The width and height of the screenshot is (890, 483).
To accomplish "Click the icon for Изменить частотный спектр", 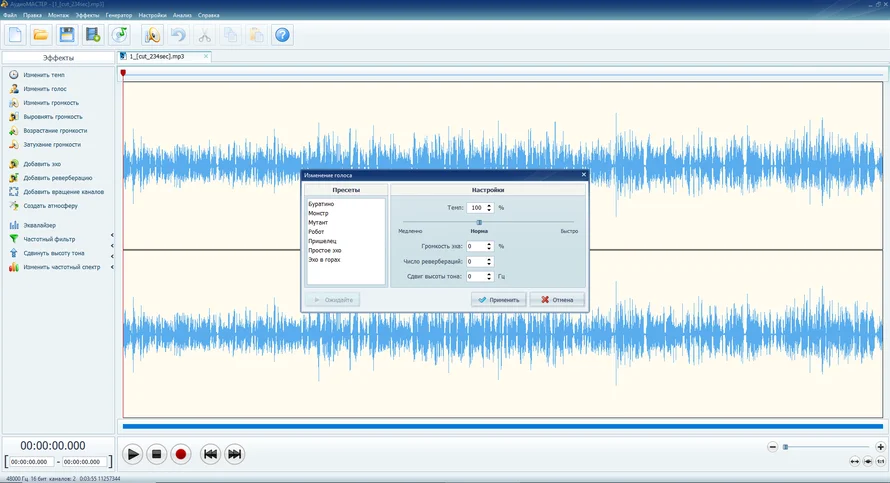I will point(14,267).
